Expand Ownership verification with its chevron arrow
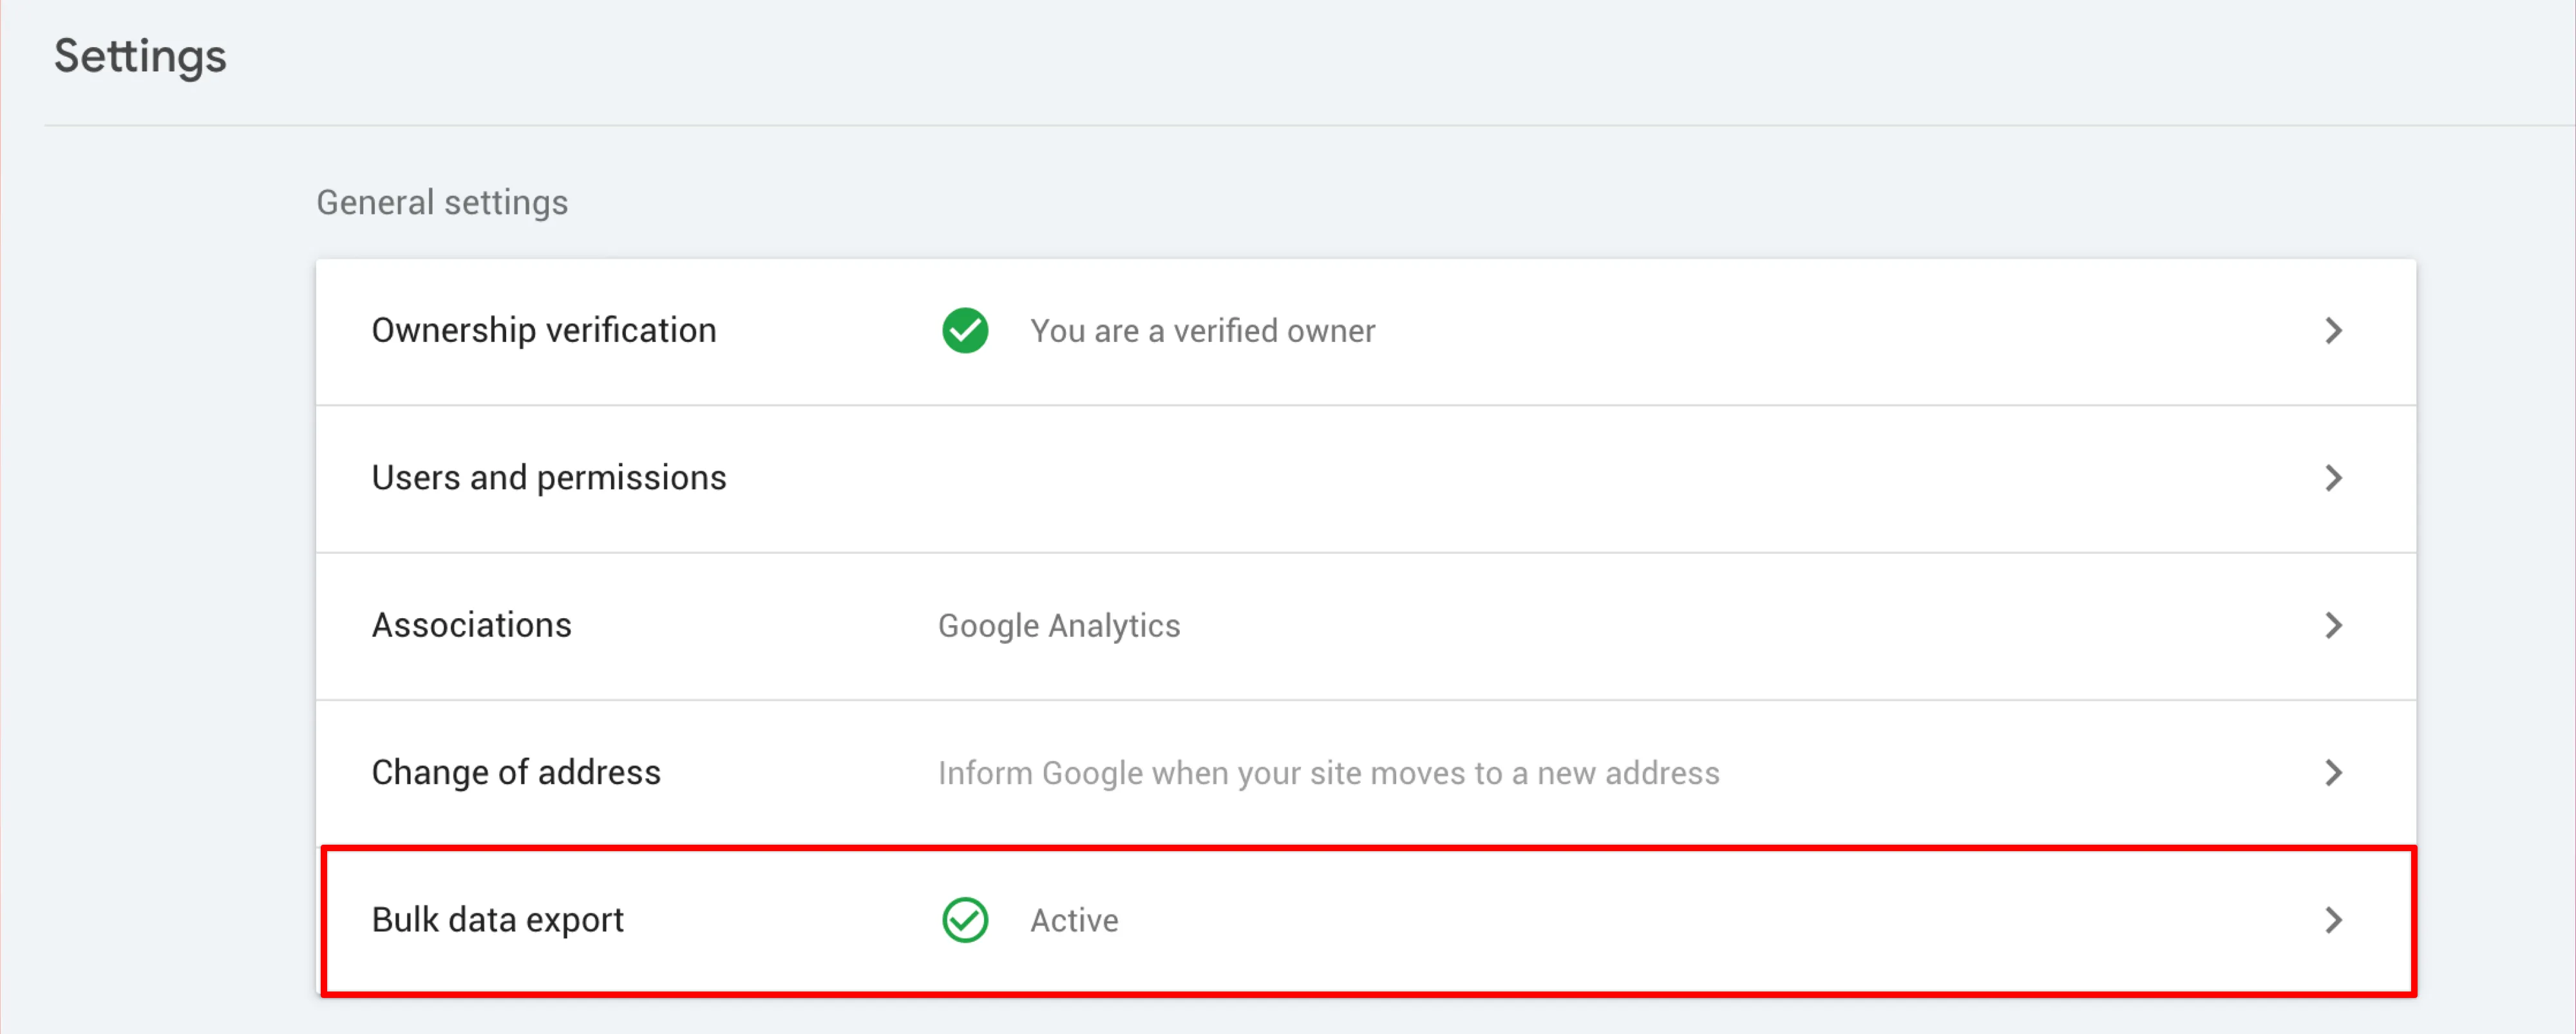Screen dimensions: 2576x1034 pyautogui.click(x=2333, y=331)
